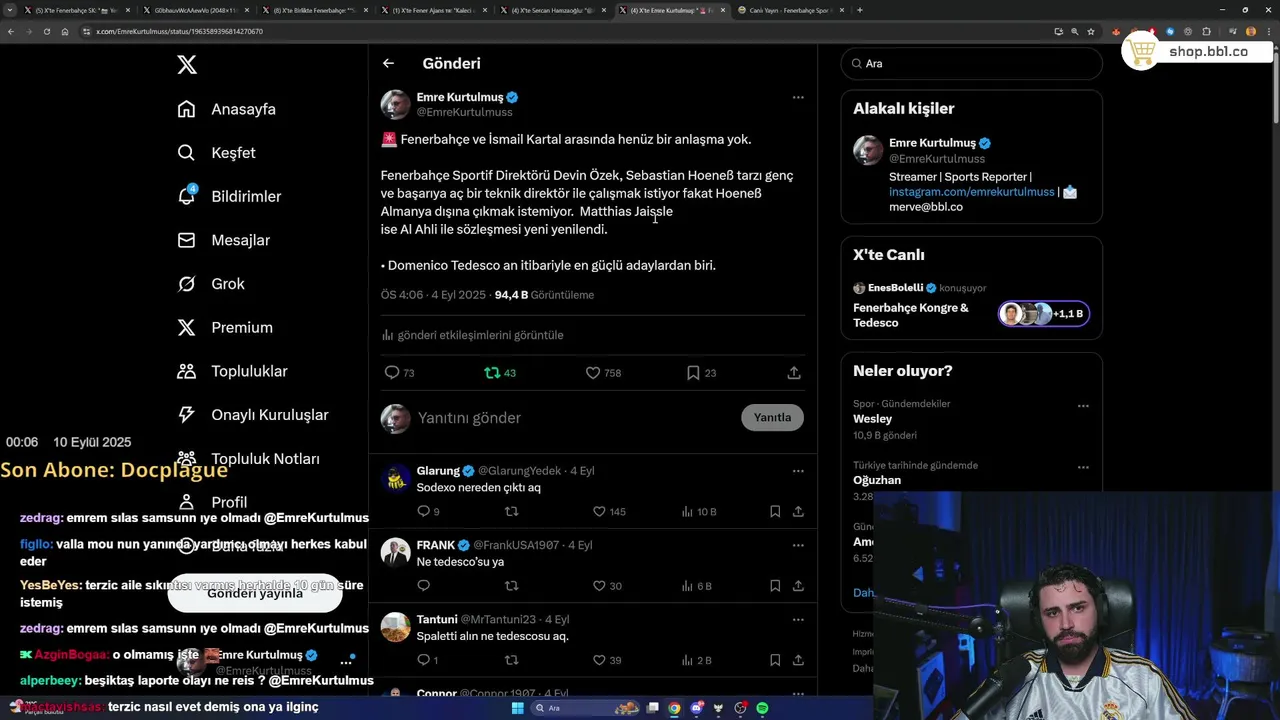
Task: Open Glarung's profile avatar
Action: 396,478
